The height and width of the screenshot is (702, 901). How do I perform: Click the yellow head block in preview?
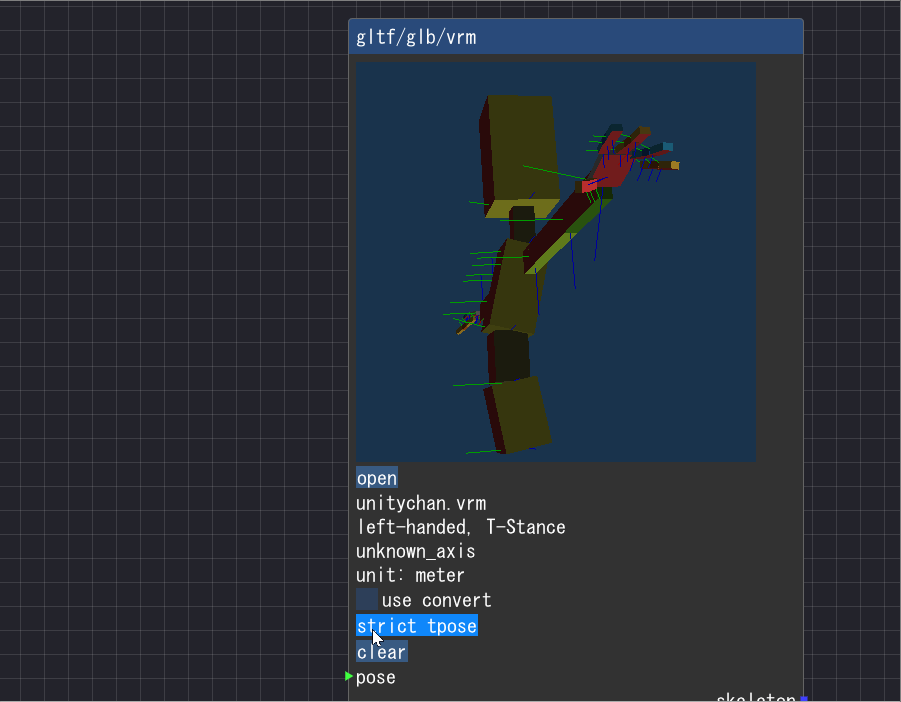tap(519, 154)
